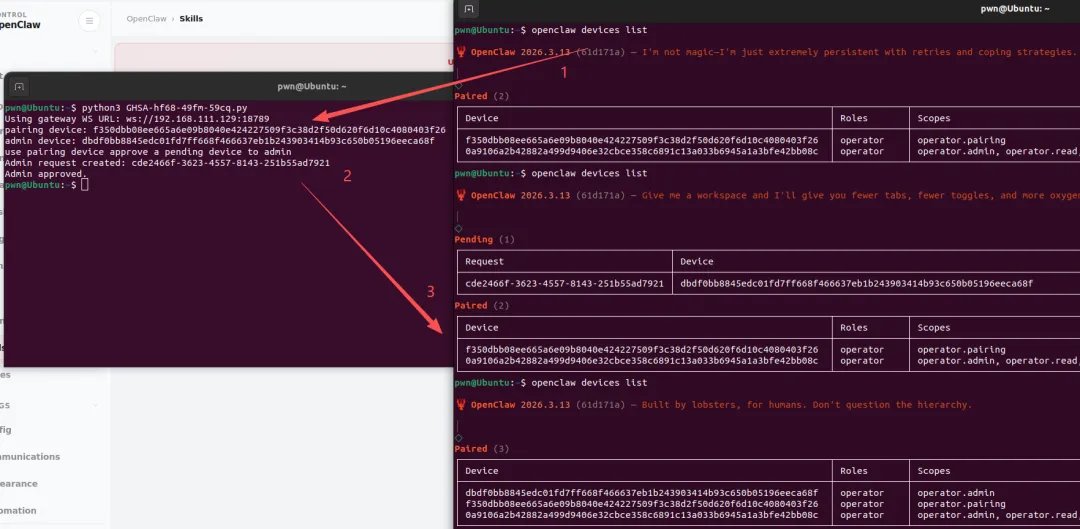Viewport: 1080px width, 529px height.
Task: Click the "Request" column header
Action: coord(484,262)
